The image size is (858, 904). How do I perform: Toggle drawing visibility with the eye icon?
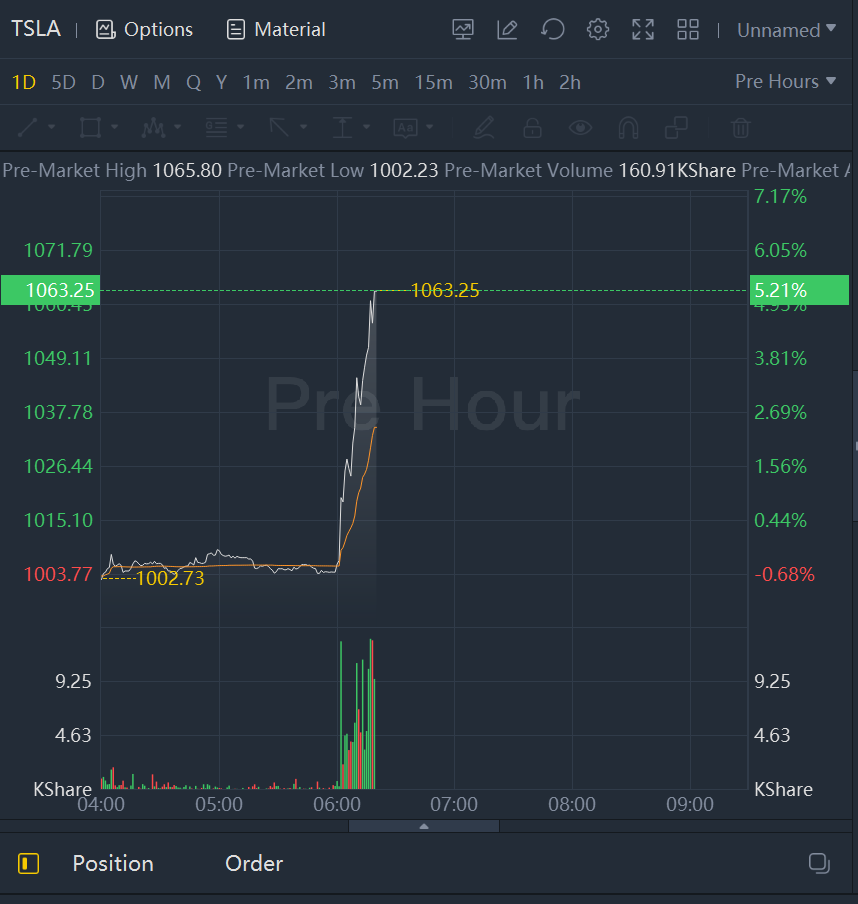pos(580,127)
